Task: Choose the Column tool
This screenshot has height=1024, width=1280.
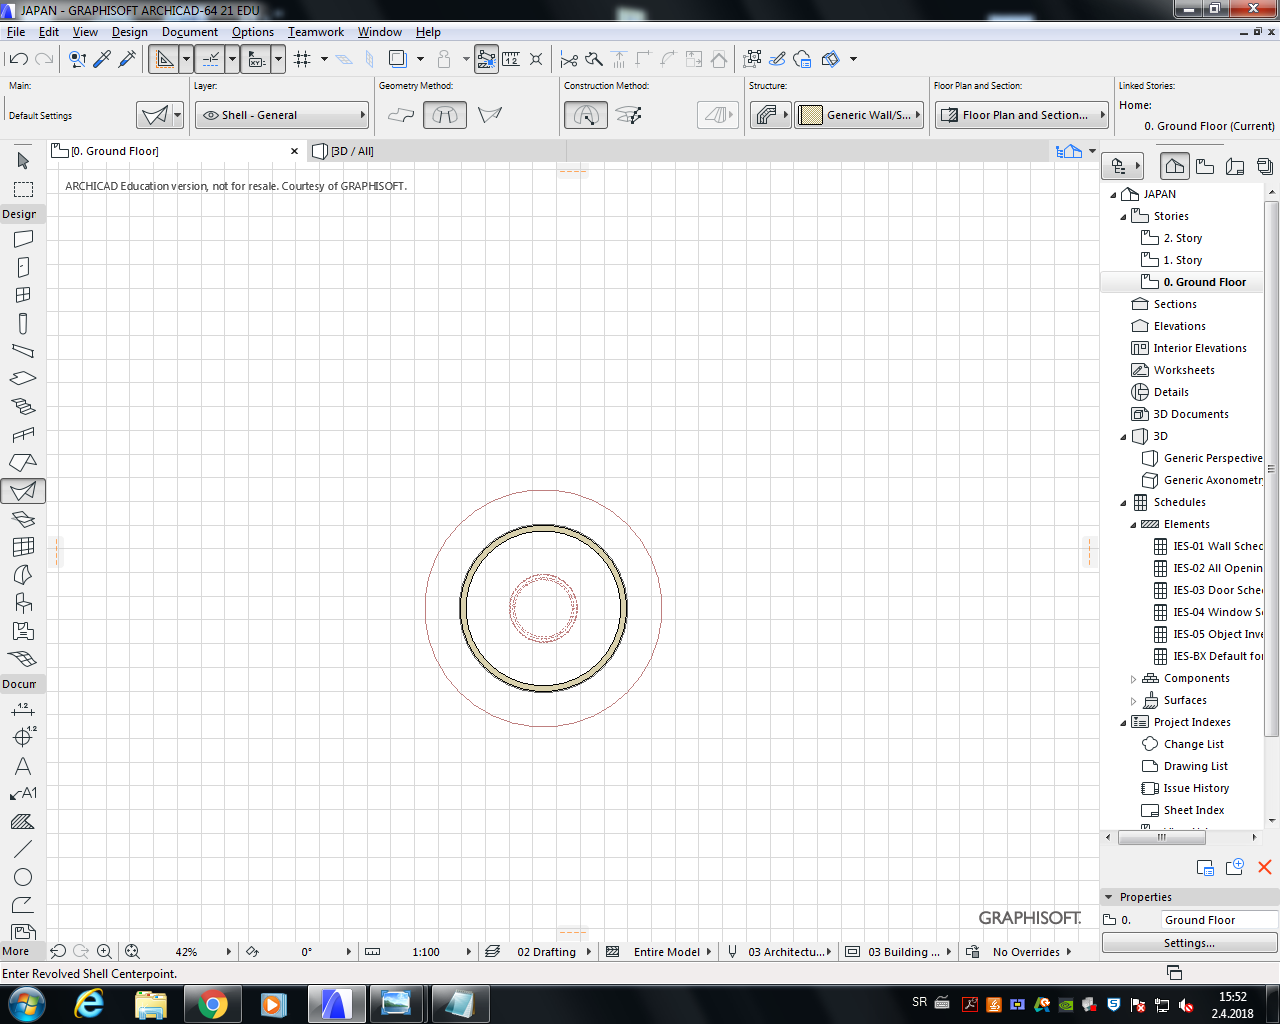Action: tap(23, 323)
